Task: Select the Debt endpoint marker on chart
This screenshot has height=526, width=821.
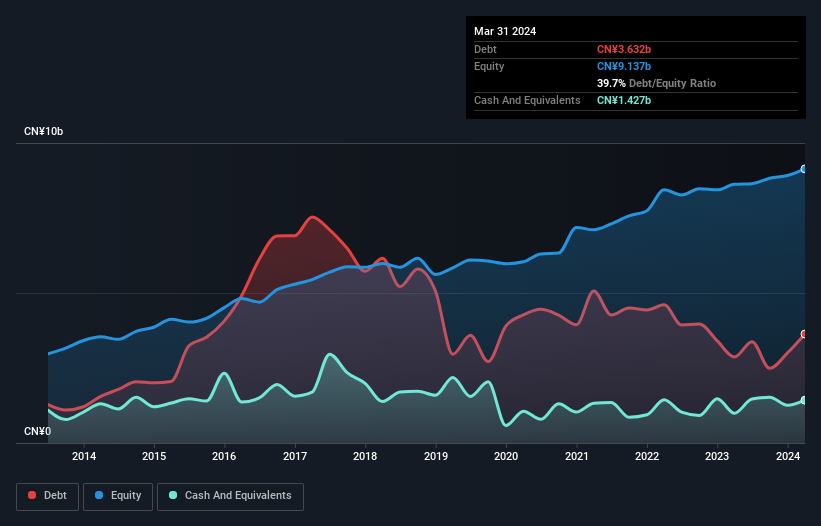Action: click(x=804, y=334)
